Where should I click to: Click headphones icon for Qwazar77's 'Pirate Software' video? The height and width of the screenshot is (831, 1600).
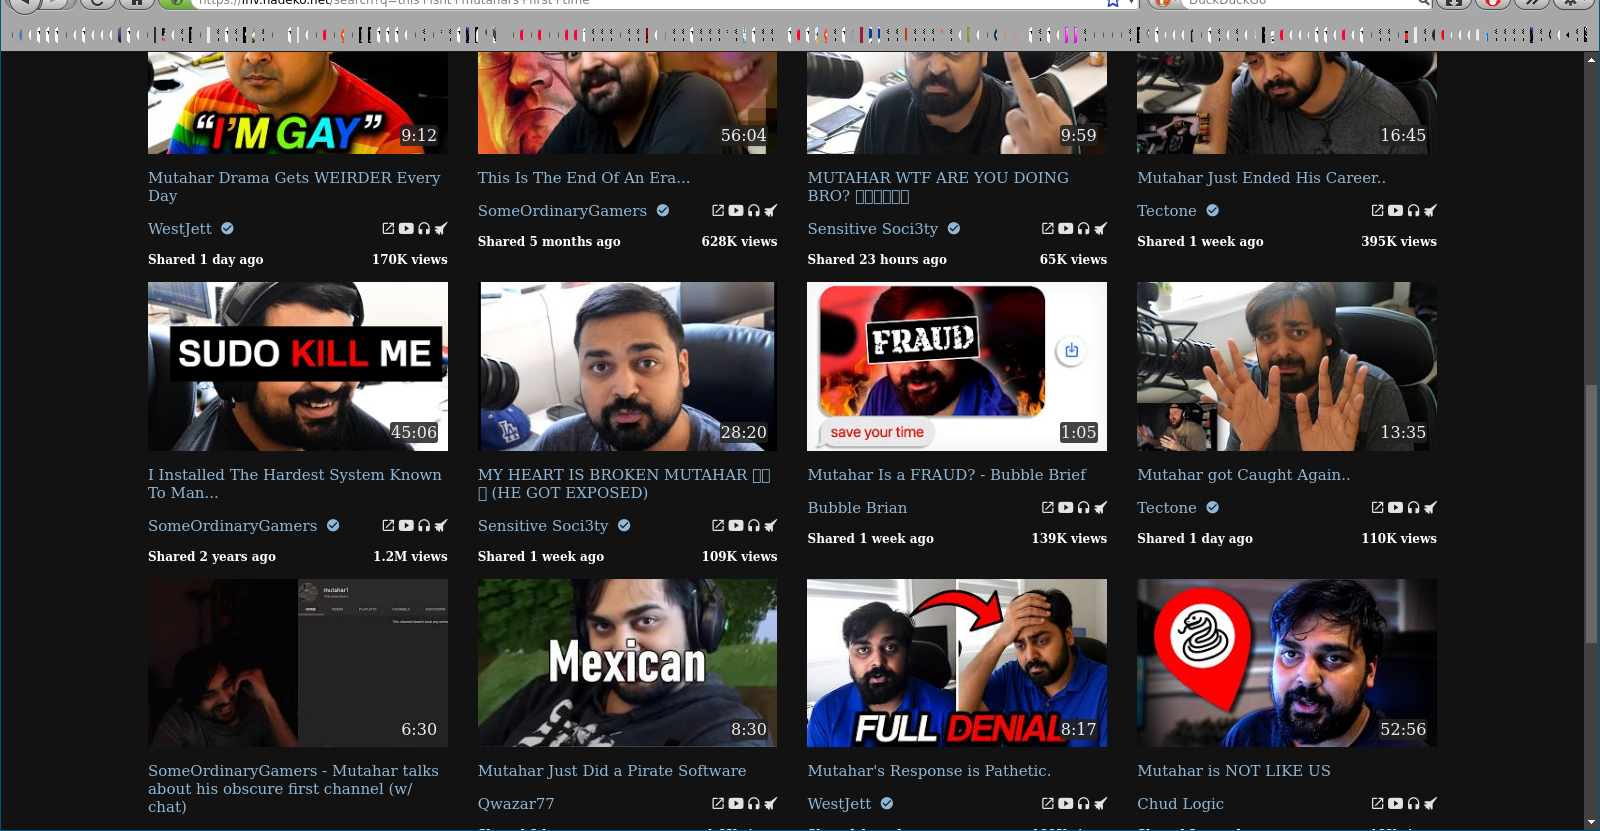pyautogui.click(x=754, y=804)
